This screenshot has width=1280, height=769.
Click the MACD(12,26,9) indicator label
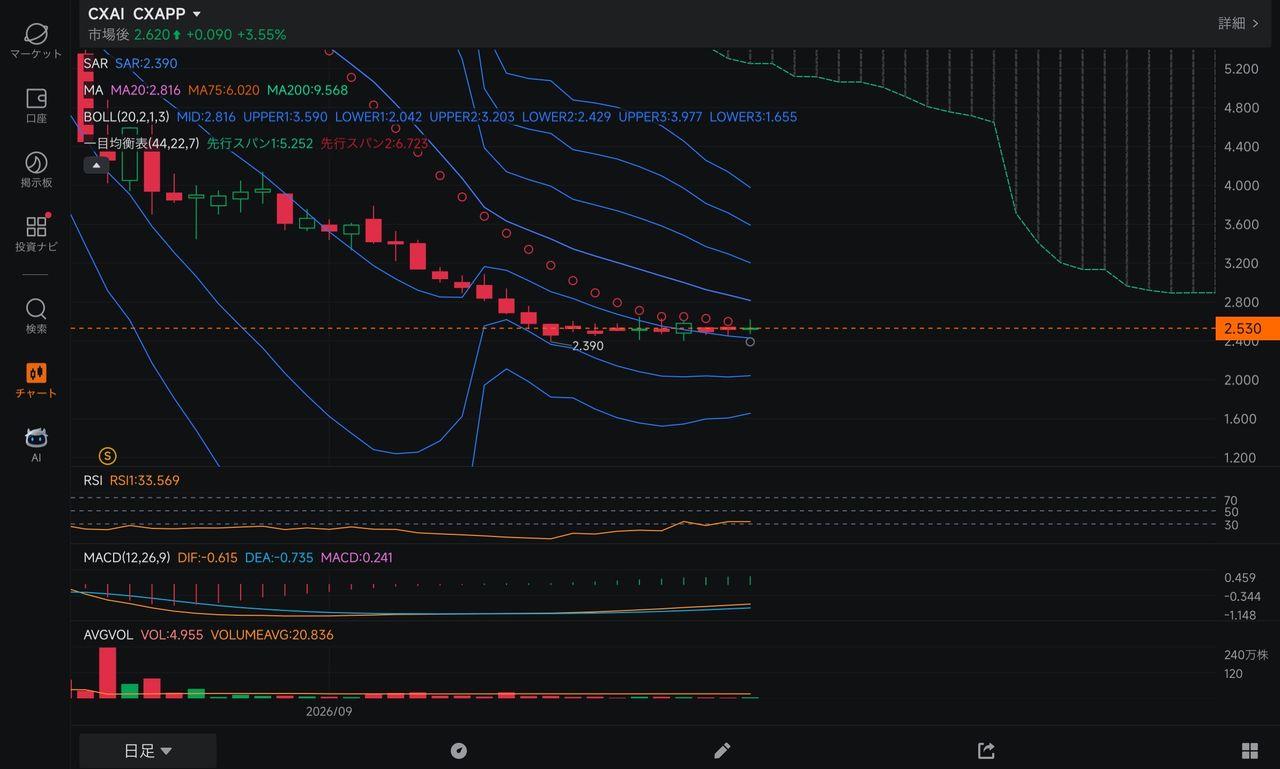[x=127, y=557]
